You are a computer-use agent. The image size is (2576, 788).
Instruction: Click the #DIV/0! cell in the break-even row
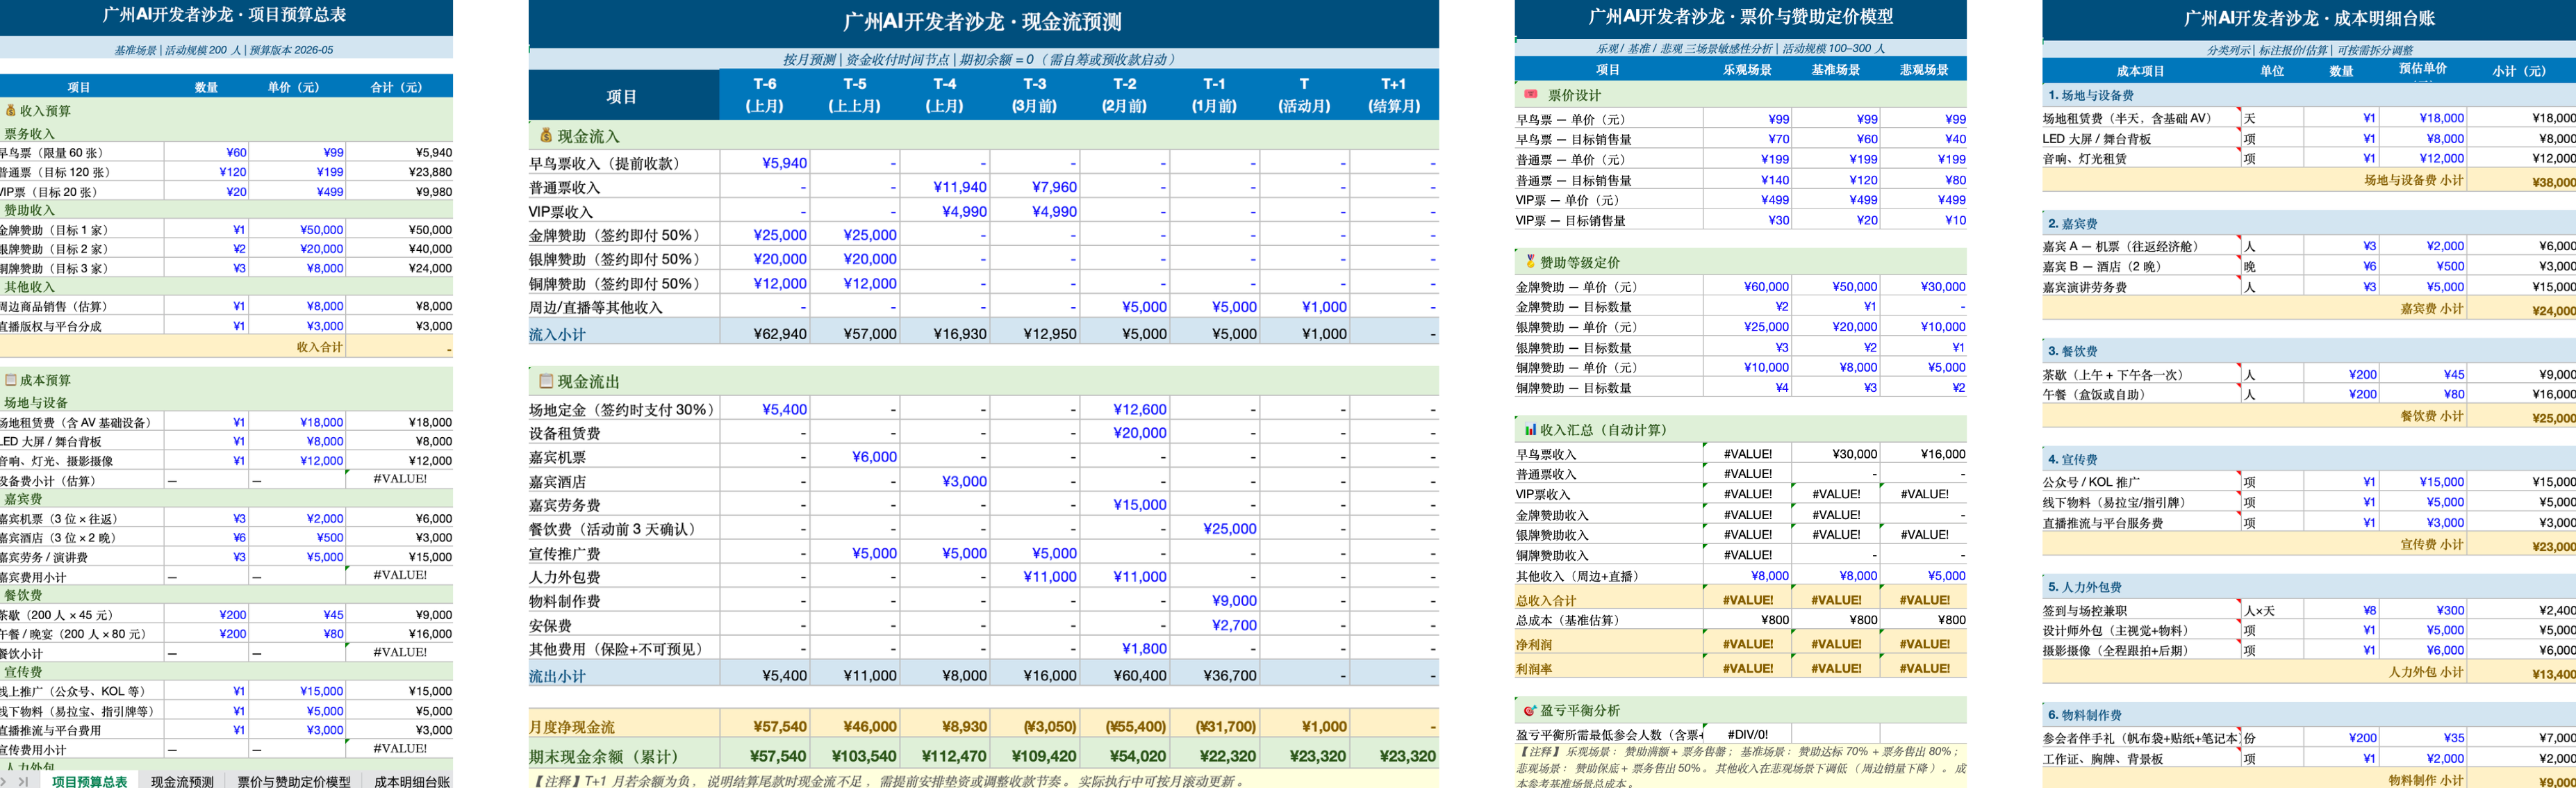(1747, 734)
